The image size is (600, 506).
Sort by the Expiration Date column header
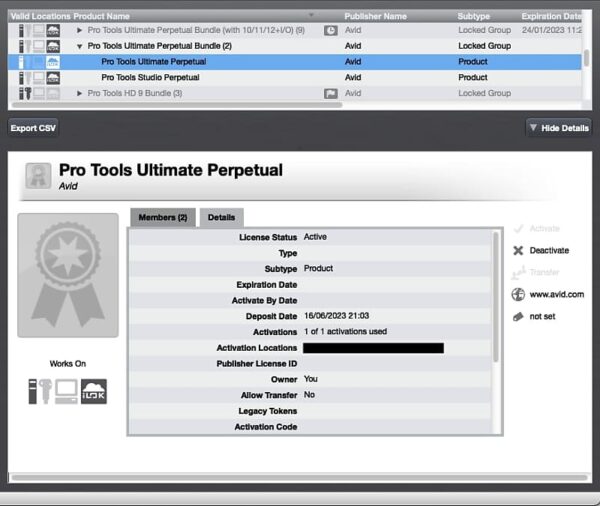[551, 16]
